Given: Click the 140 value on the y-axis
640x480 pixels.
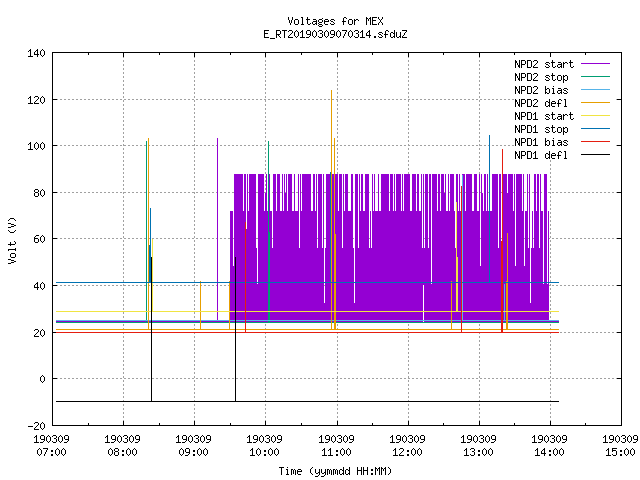Looking at the screenshot, I should [36, 53].
